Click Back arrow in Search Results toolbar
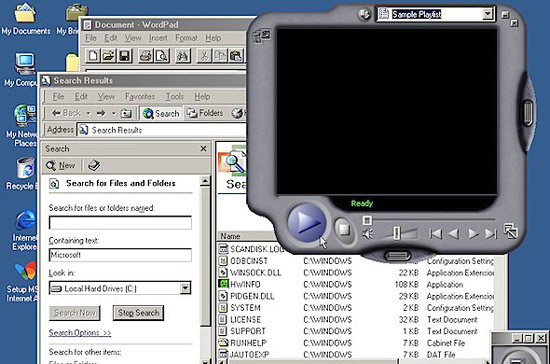This screenshot has width=550, height=364. click(x=66, y=113)
